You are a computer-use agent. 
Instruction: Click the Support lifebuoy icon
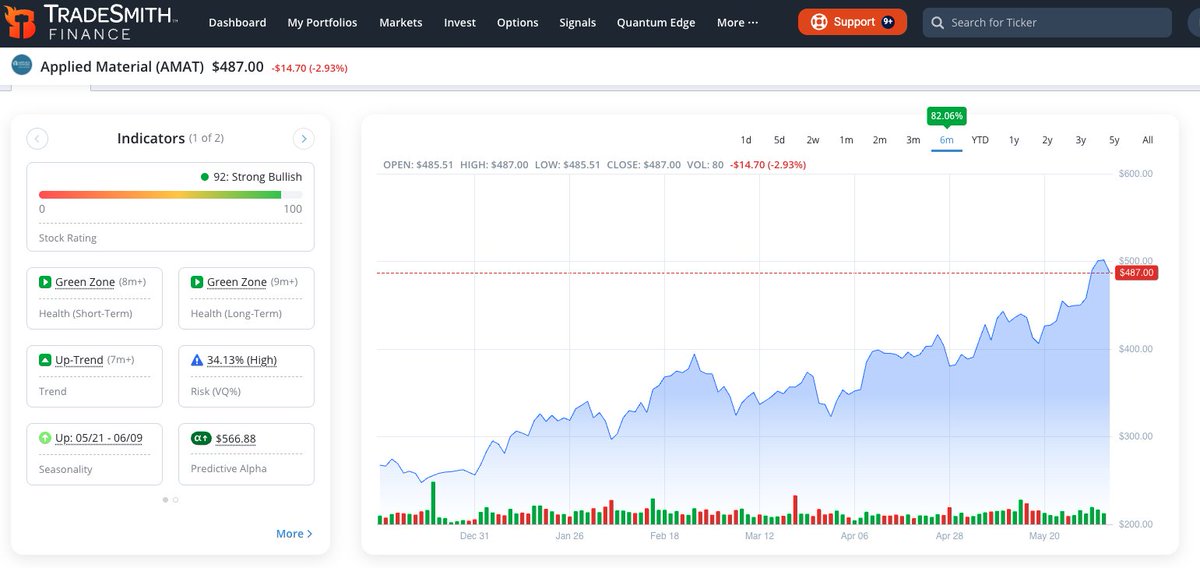[x=820, y=22]
